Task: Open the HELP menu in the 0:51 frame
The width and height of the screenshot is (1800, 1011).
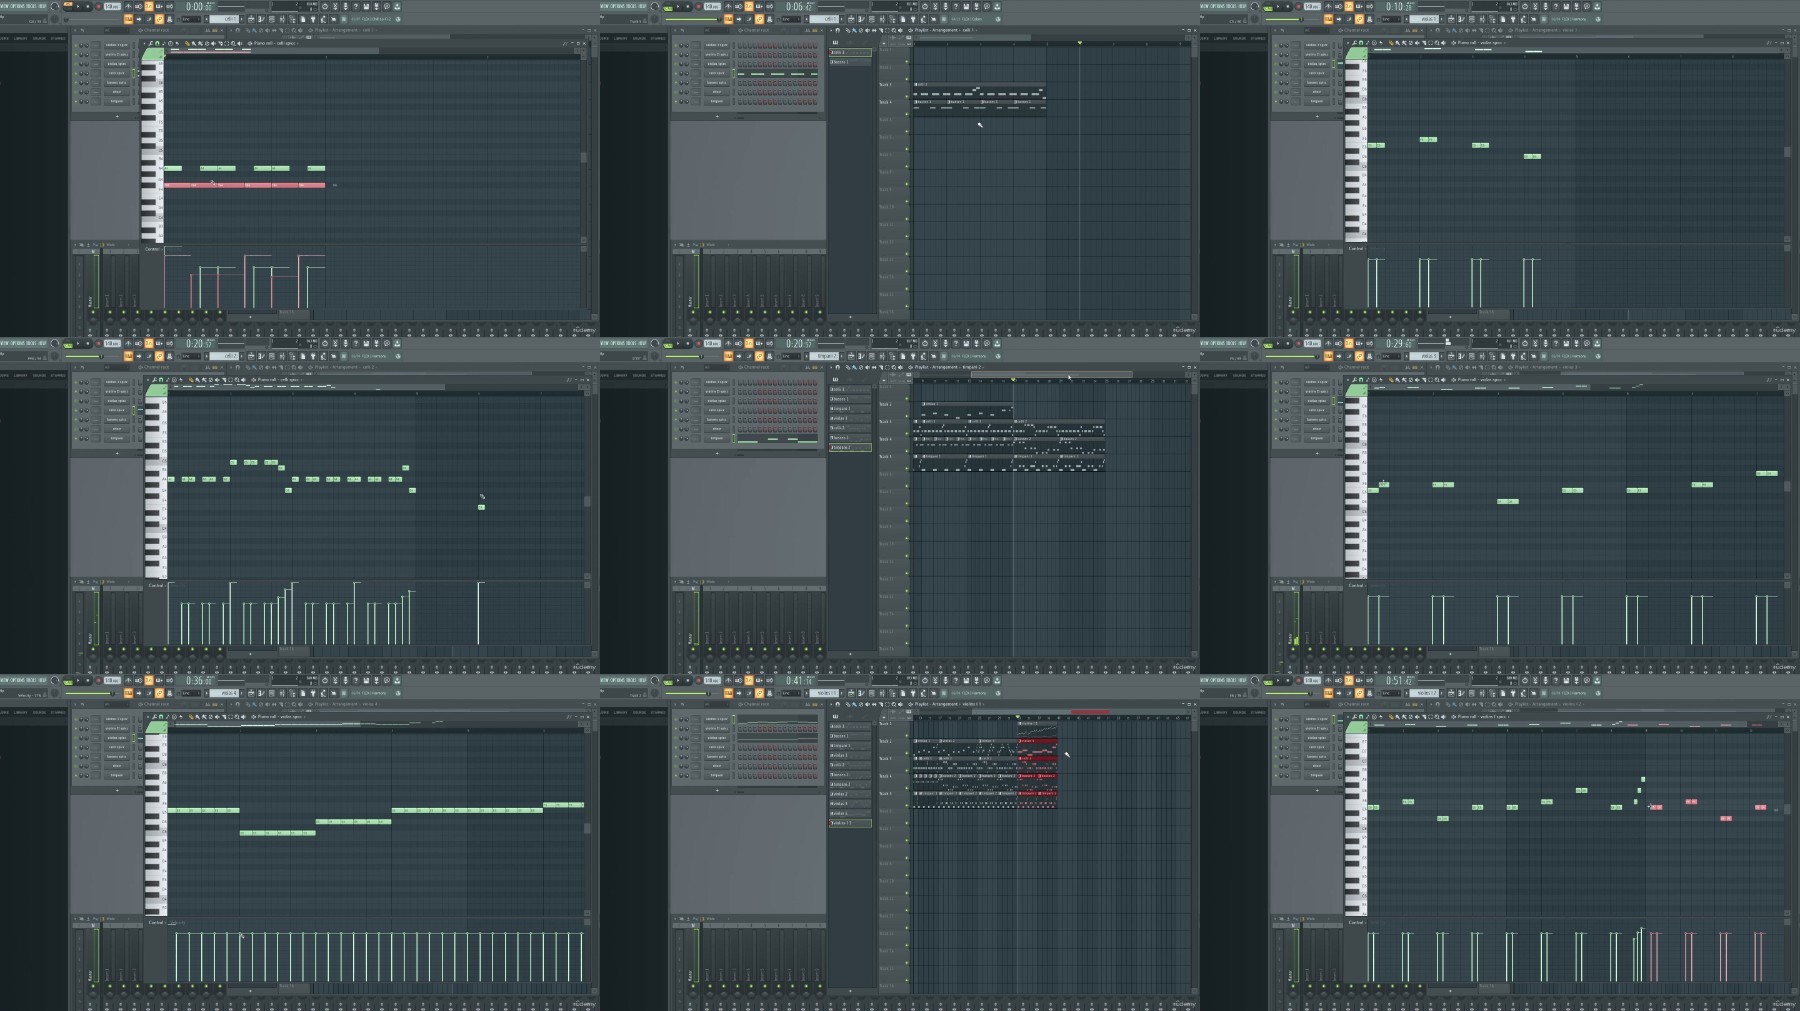Action: pos(1243,681)
